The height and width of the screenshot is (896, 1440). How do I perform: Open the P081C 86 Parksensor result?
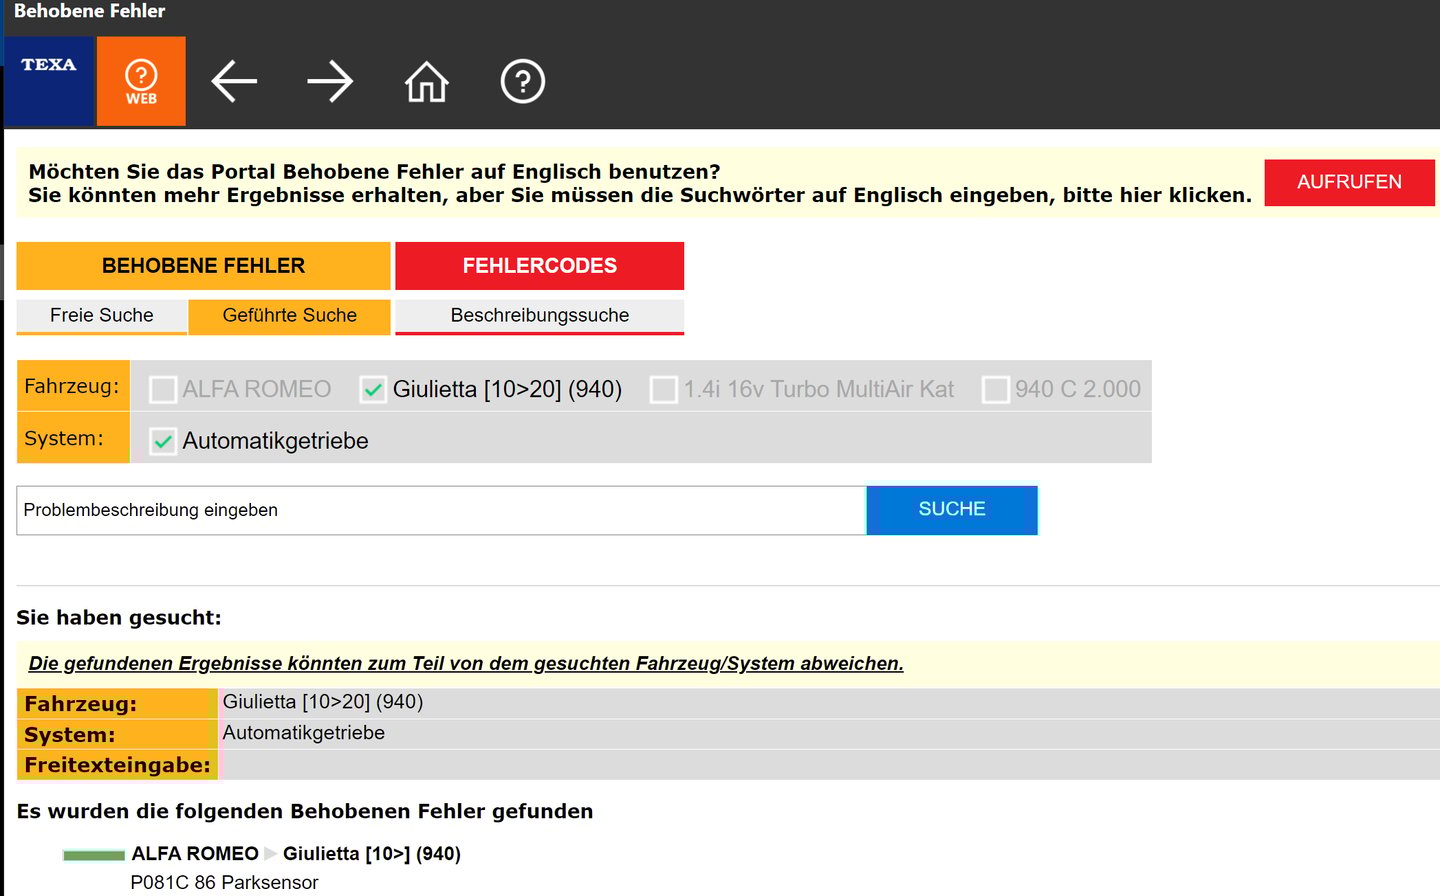pos(224,883)
